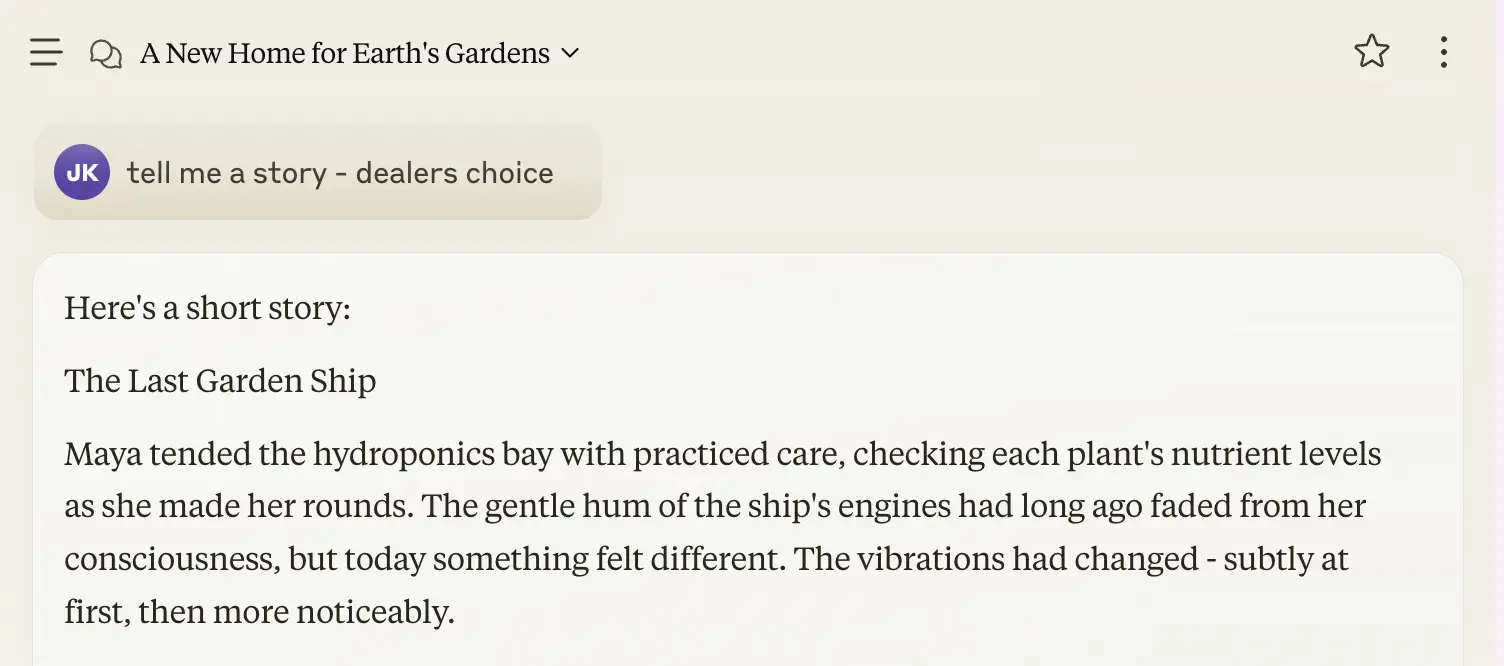
Task: Open the three-dot more options menu
Action: (x=1443, y=52)
